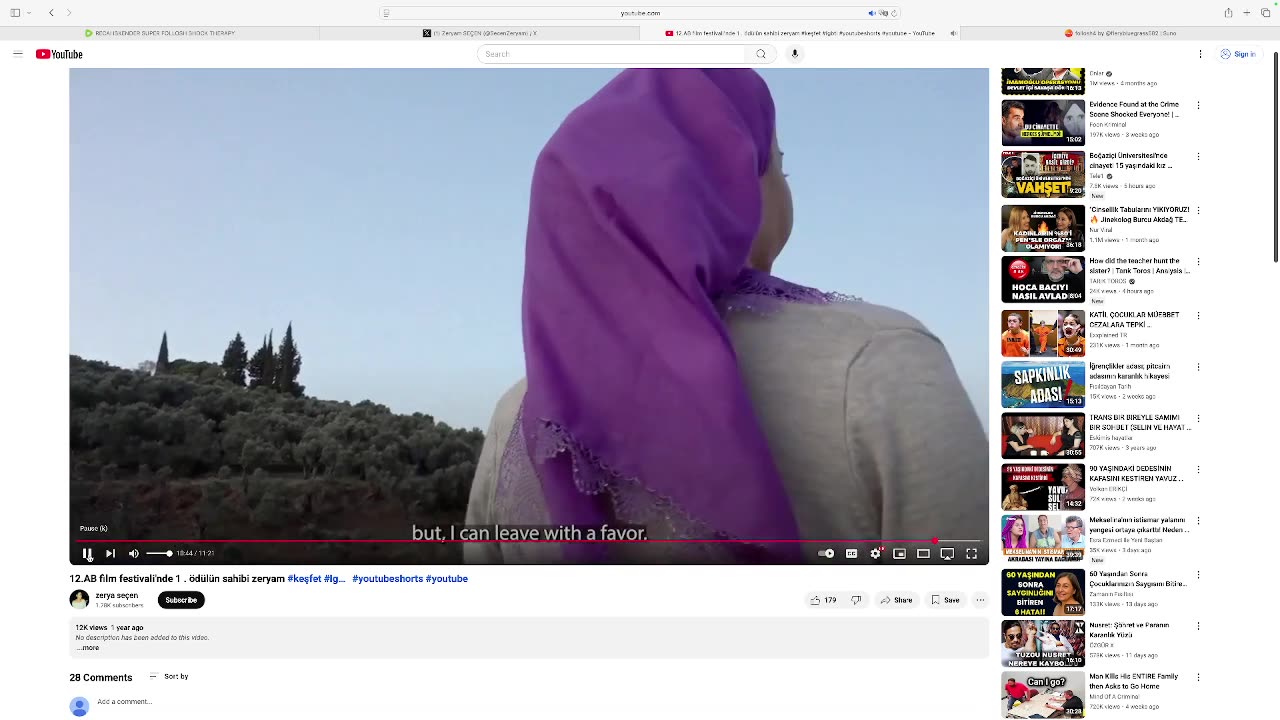
Task: Mute audio on YouTube tab speaker icon
Action: [x=952, y=33]
